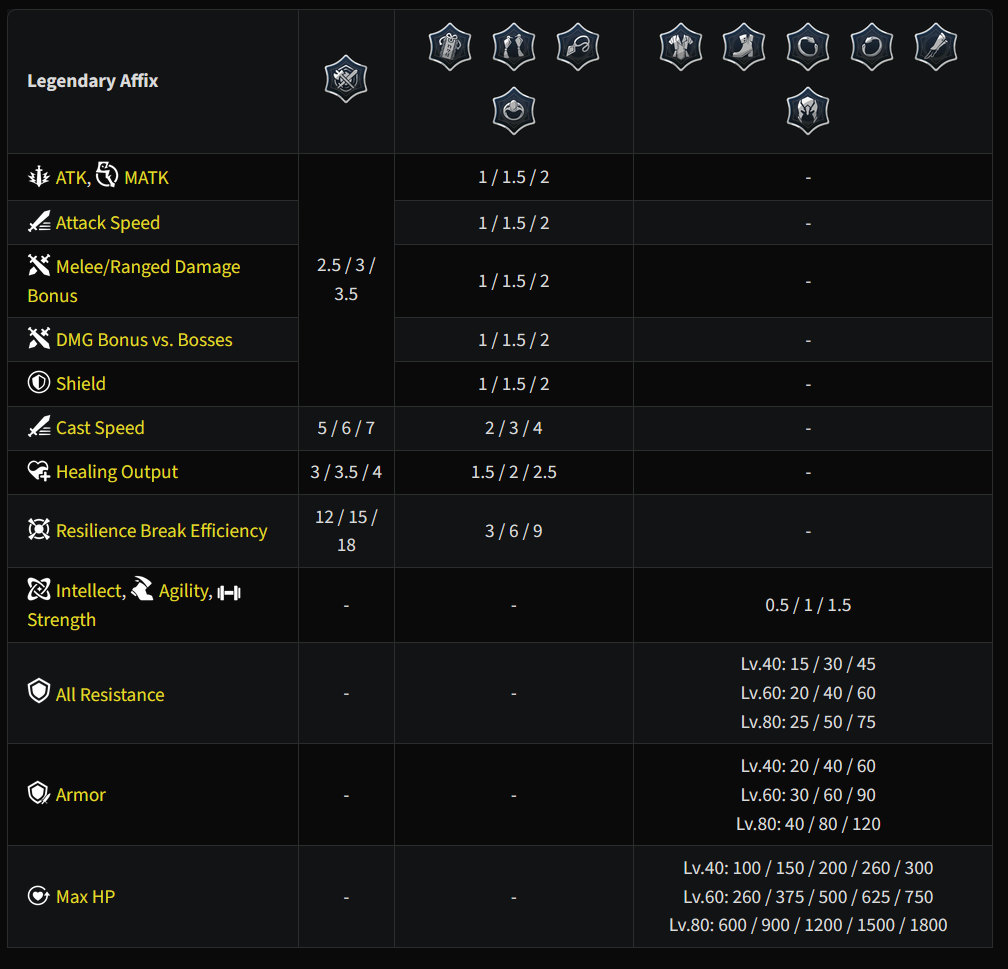Screen dimensions: 1008x969
Task: Select Healing Output value "3 / 3.5 / 4"
Action: [x=346, y=473]
